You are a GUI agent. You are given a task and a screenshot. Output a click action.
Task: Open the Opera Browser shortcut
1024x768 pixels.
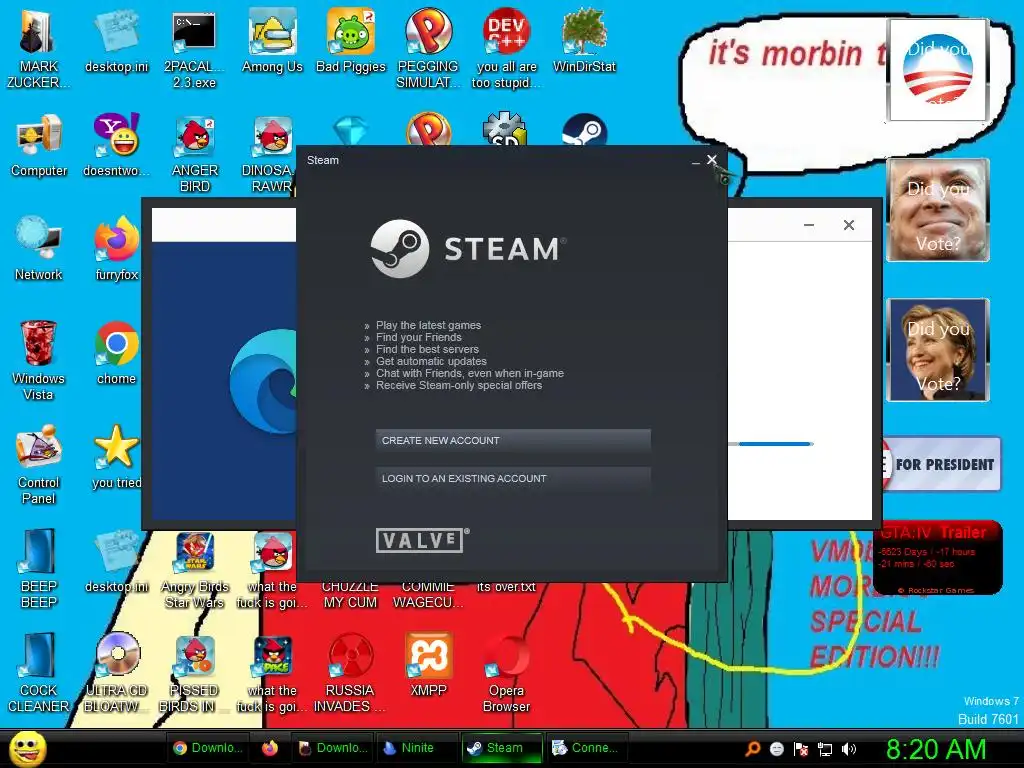coord(506,673)
